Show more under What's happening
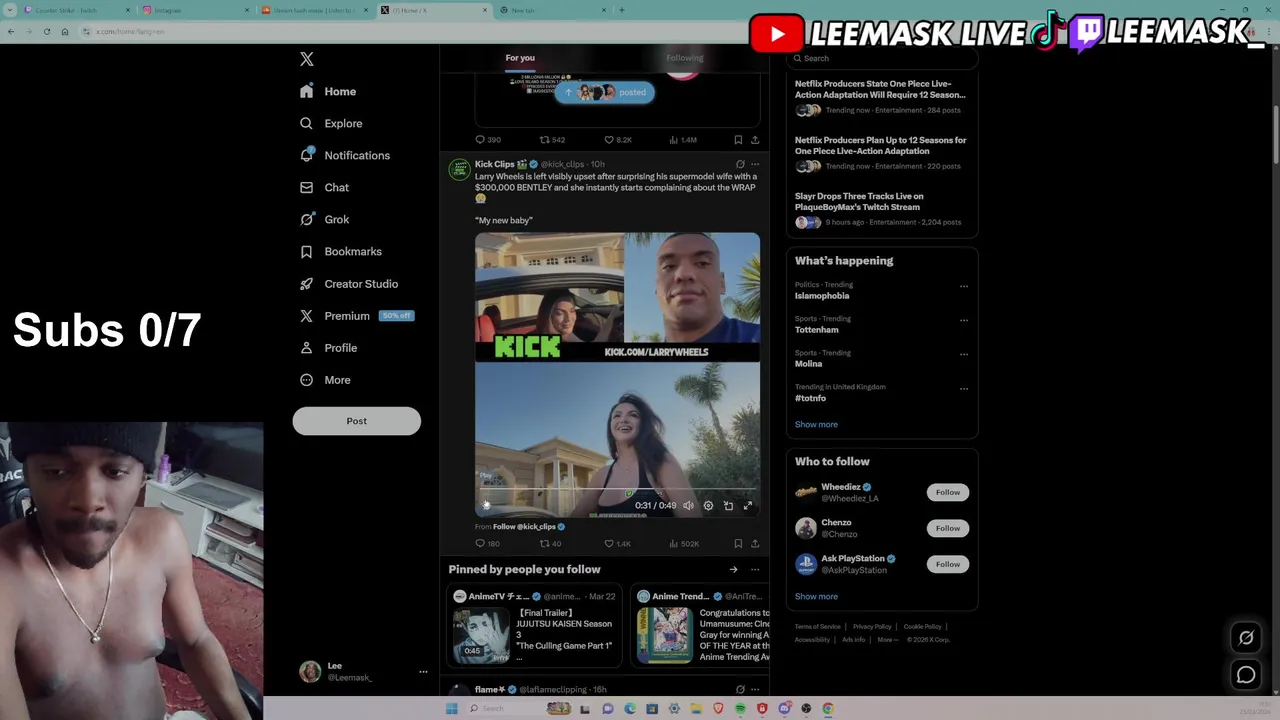This screenshot has width=1280, height=720. pos(816,424)
